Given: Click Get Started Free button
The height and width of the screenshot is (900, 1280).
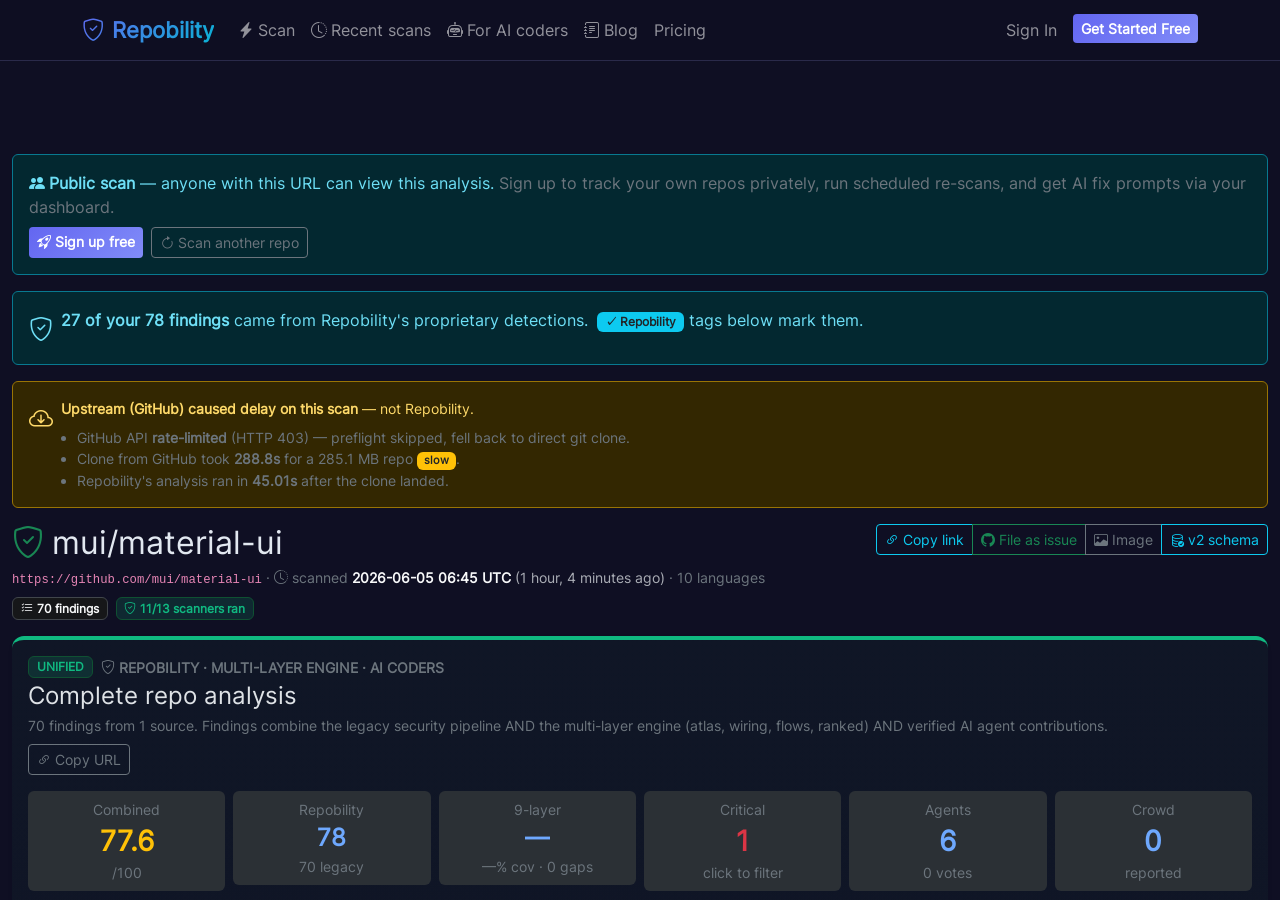Looking at the screenshot, I should (x=1135, y=29).
